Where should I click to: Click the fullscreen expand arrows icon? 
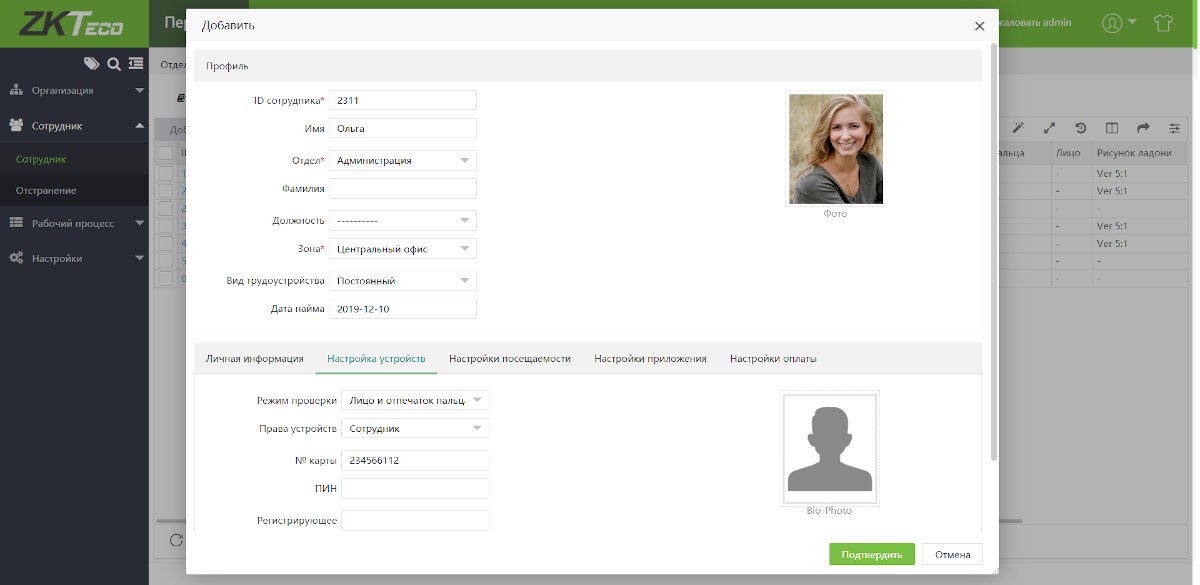[1049, 128]
